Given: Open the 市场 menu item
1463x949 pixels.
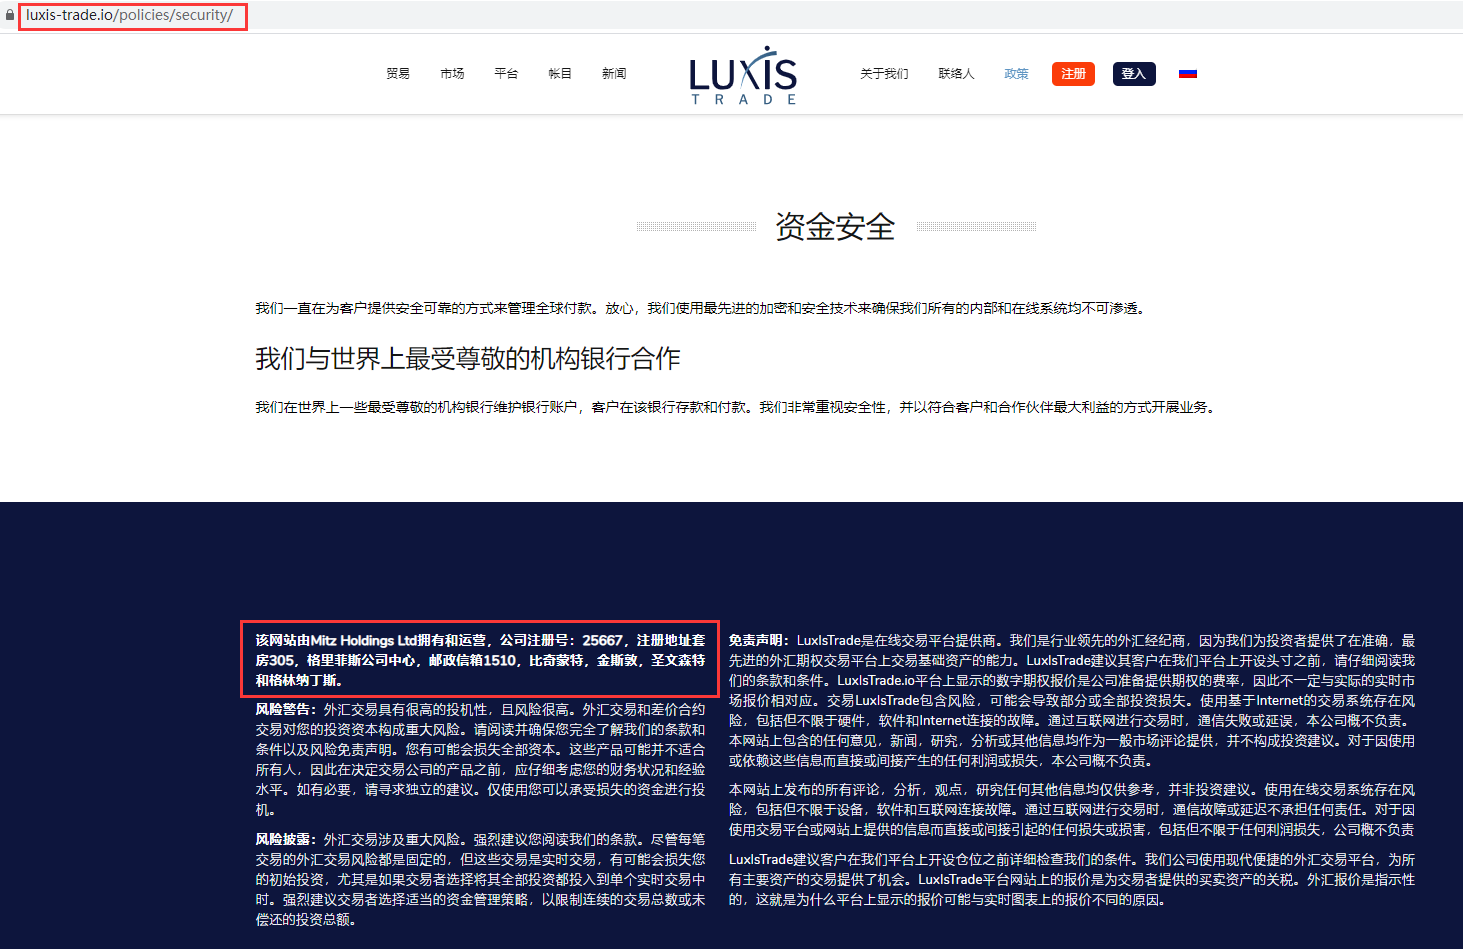Looking at the screenshot, I should point(452,74).
